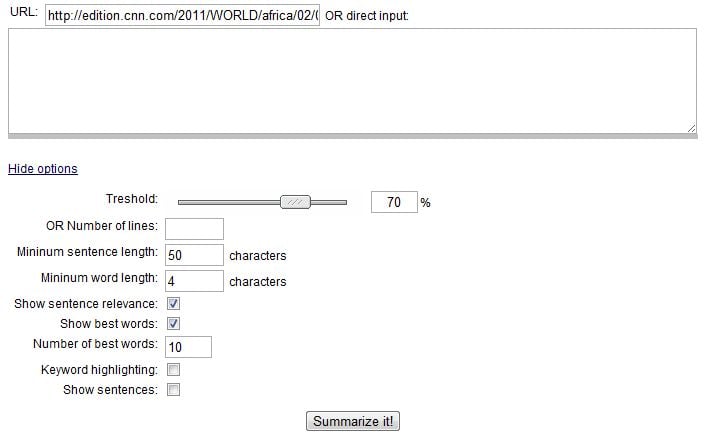Select the threshold percentage field showing 70
707x436 pixels.
click(394, 202)
